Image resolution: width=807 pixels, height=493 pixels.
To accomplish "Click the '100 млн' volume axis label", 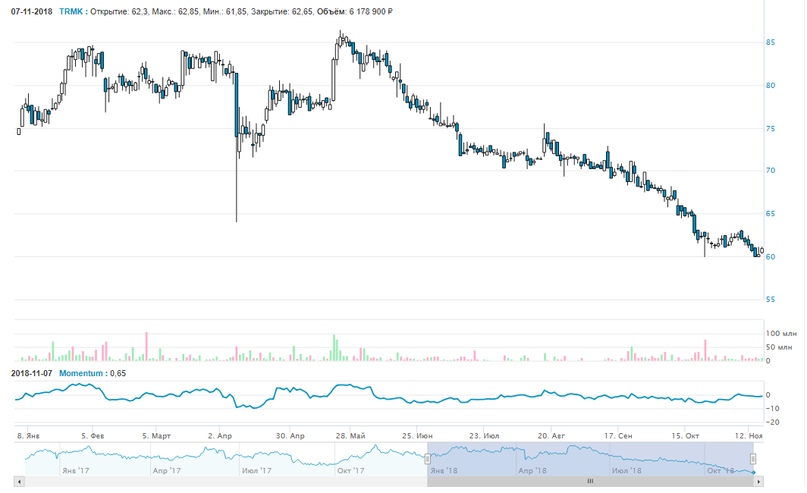I will pyautogui.click(x=778, y=332).
